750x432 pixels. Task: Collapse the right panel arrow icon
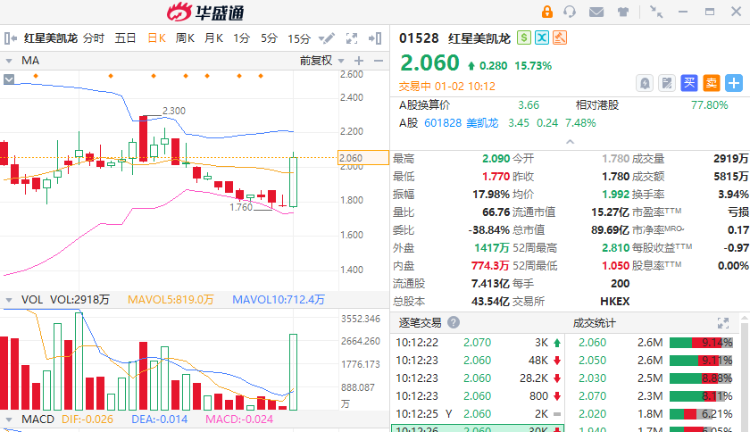(x=375, y=38)
